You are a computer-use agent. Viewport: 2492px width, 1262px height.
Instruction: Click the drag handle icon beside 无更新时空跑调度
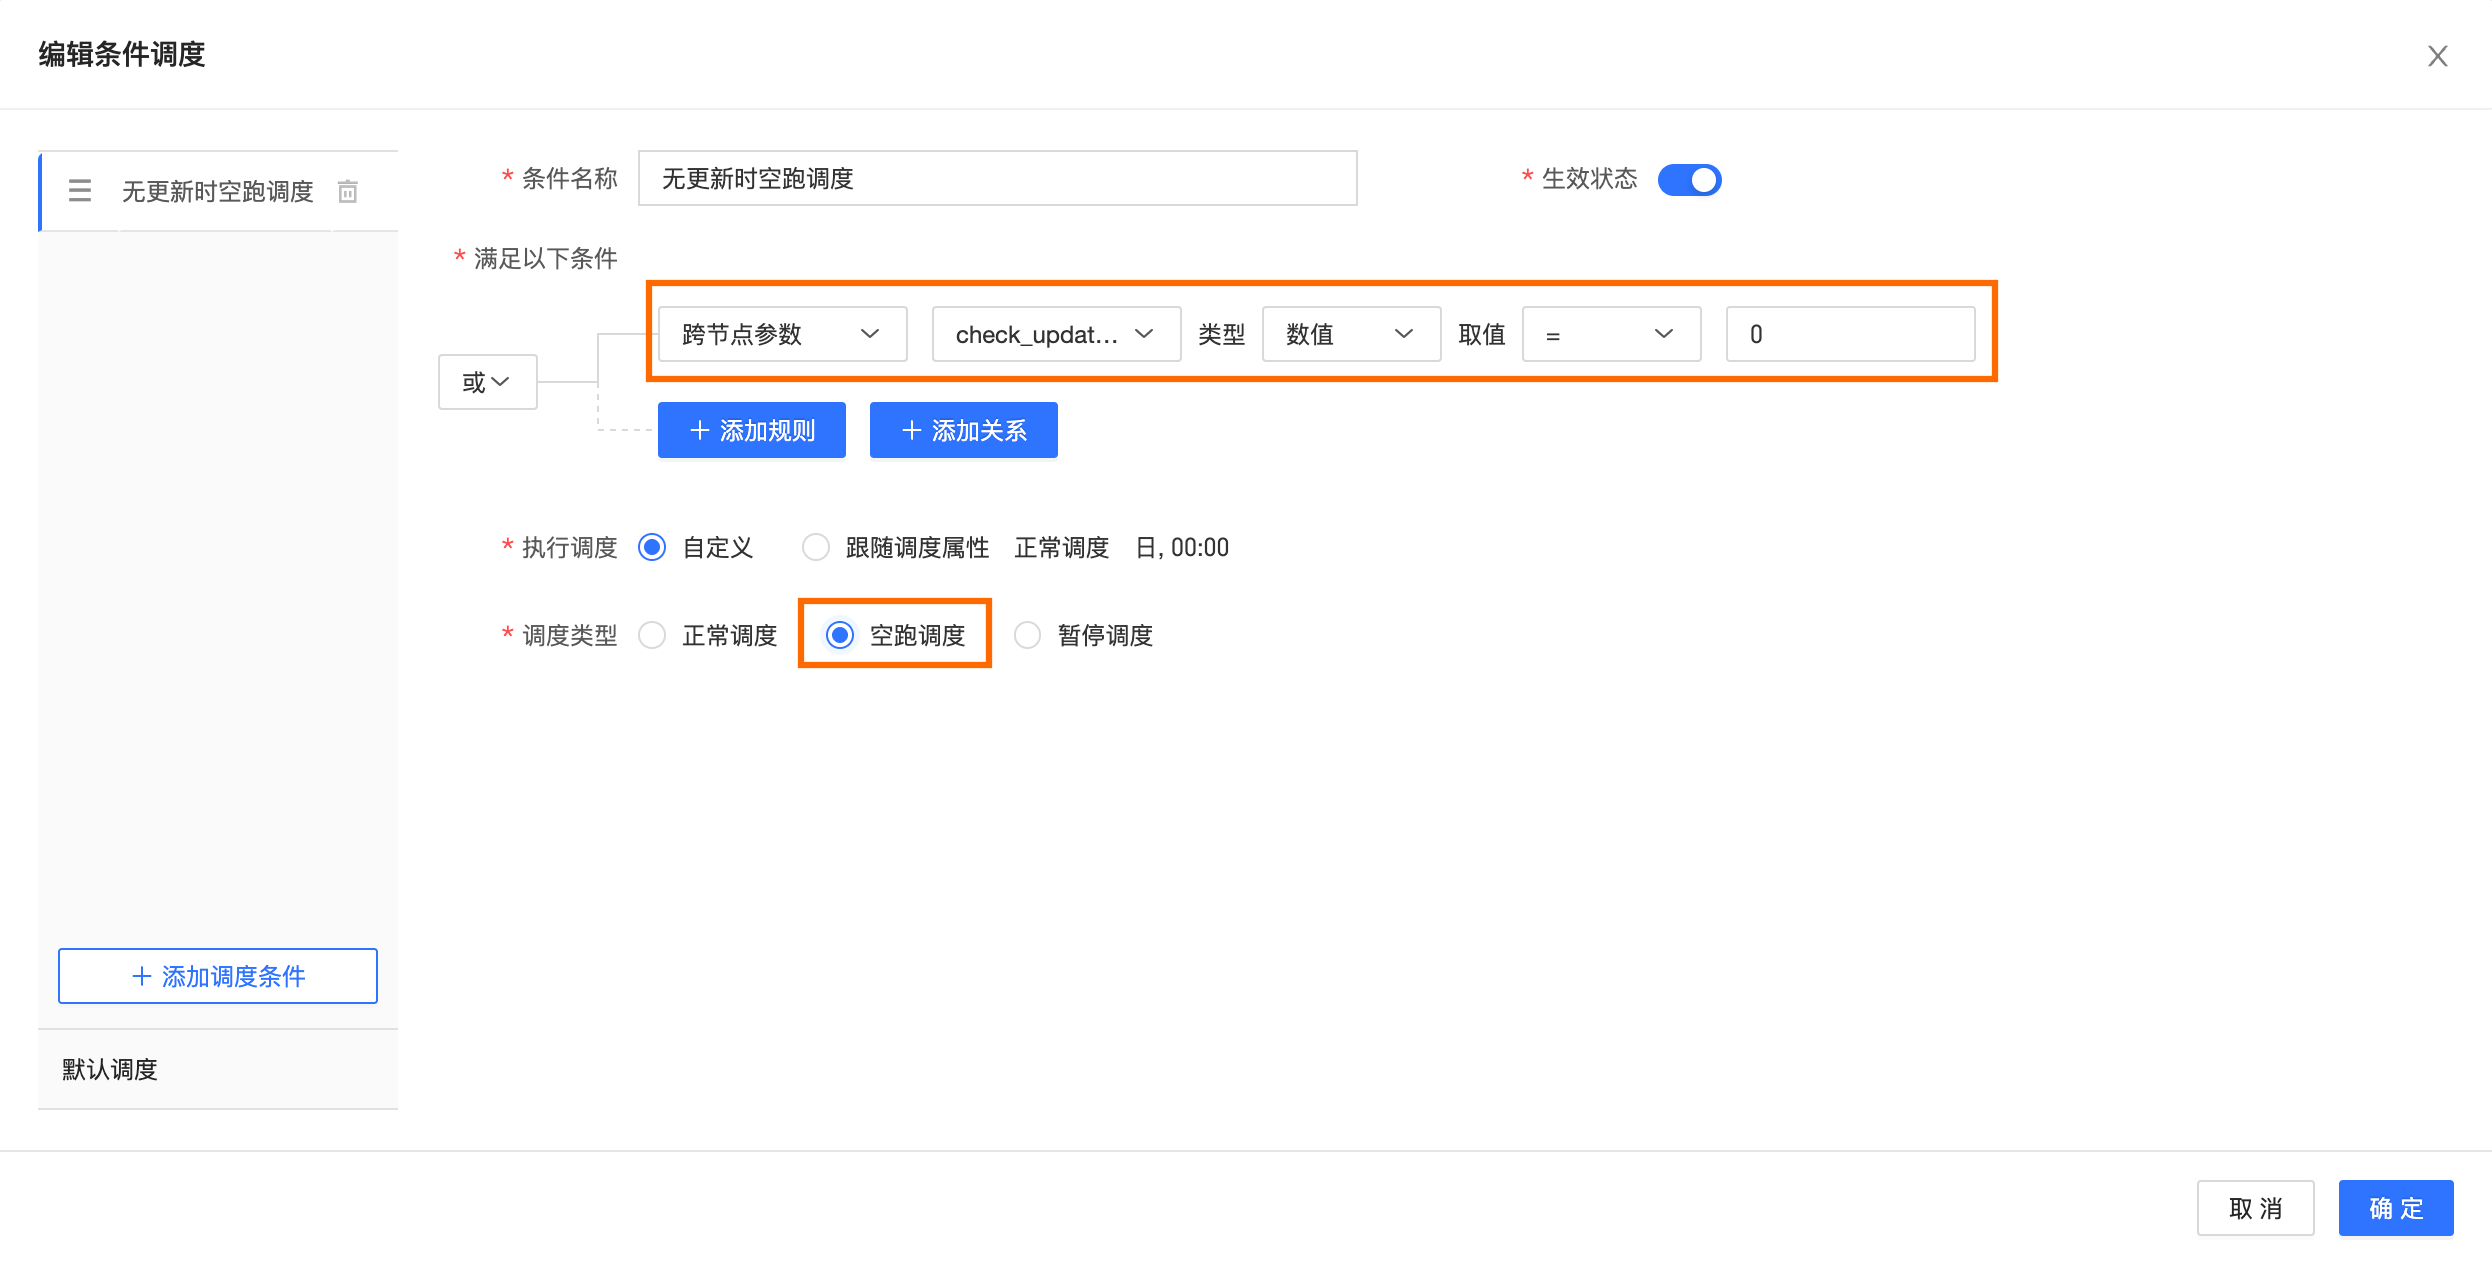click(80, 191)
